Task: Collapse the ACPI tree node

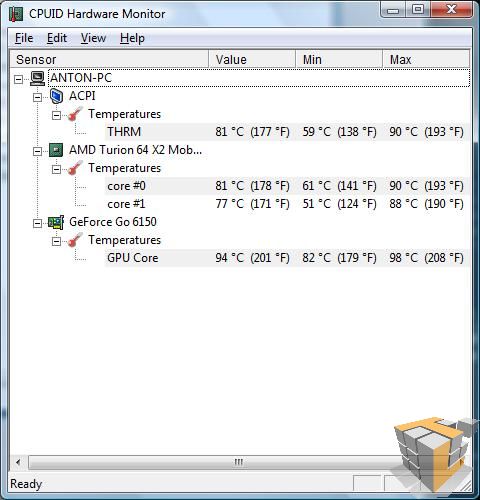Action: [x=37, y=97]
